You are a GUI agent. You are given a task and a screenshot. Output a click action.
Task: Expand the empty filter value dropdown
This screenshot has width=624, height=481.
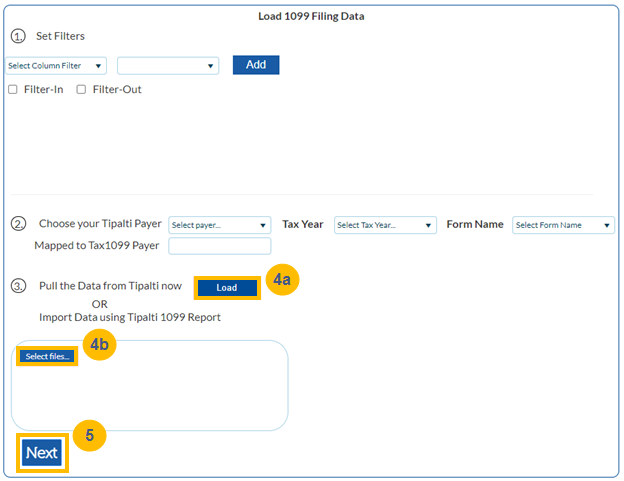[168, 66]
